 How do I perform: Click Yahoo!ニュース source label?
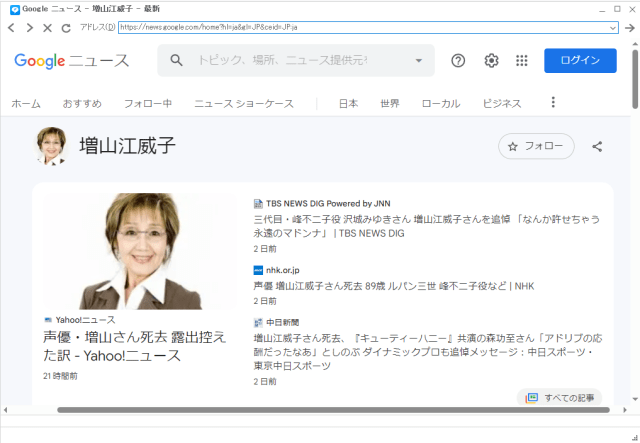pos(85,320)
